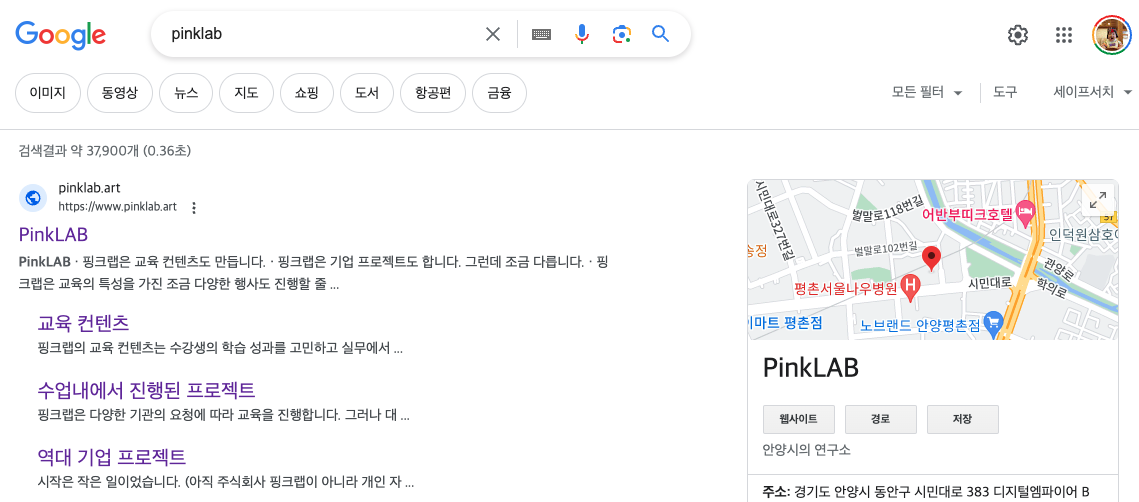Click the red location pin on map
This screenshot has width=1139, height=502.
(x=931, y=259)
